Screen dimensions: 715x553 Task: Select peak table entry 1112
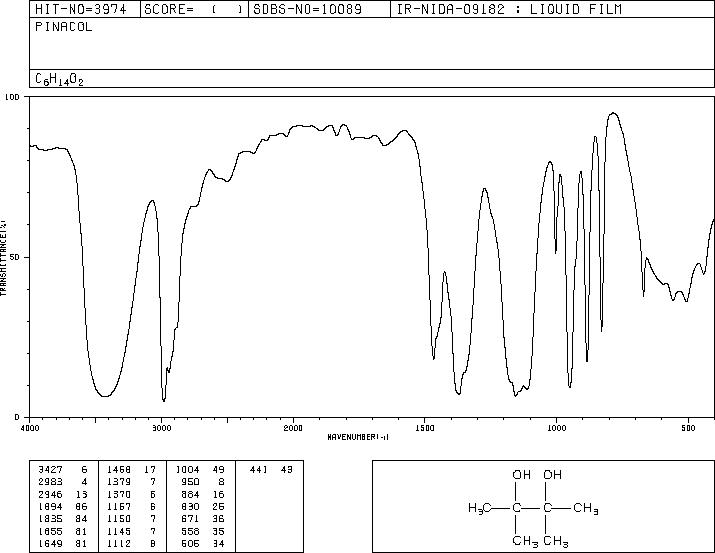[119, 544]
